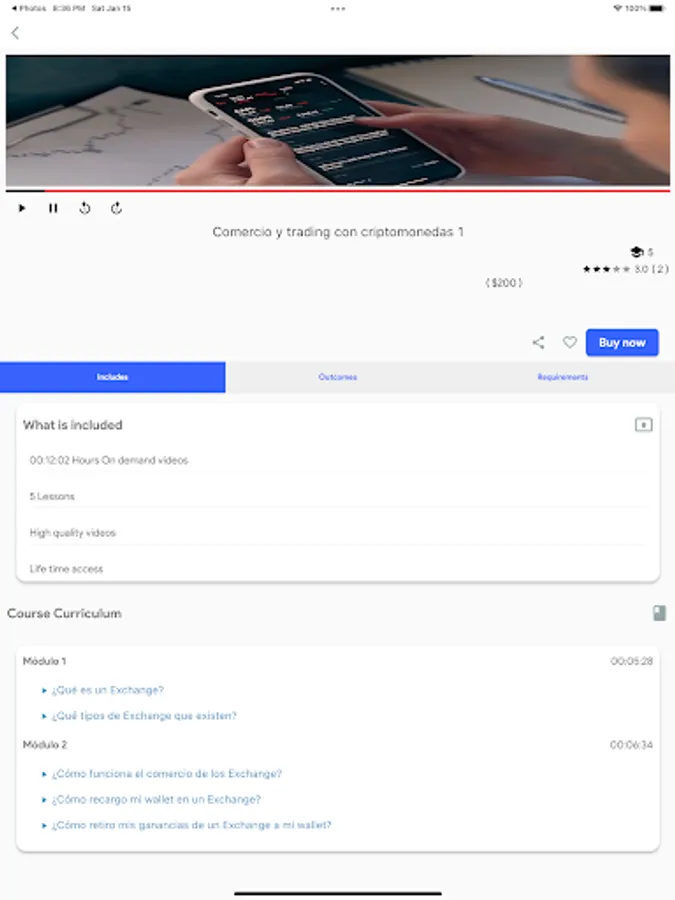Pause the video playback
This screenshot has height=900, width=675.
[53, 208]
